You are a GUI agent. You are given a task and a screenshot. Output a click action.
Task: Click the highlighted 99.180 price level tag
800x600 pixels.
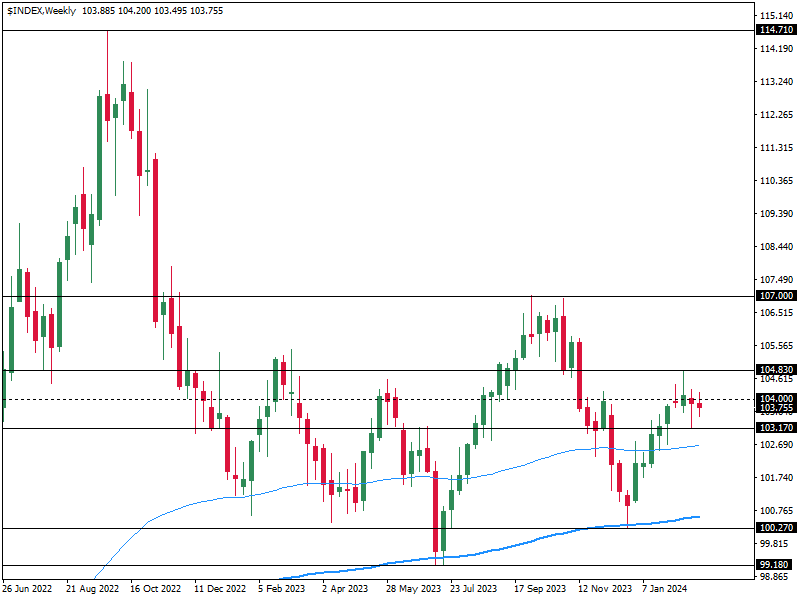[x=777, y=565]
